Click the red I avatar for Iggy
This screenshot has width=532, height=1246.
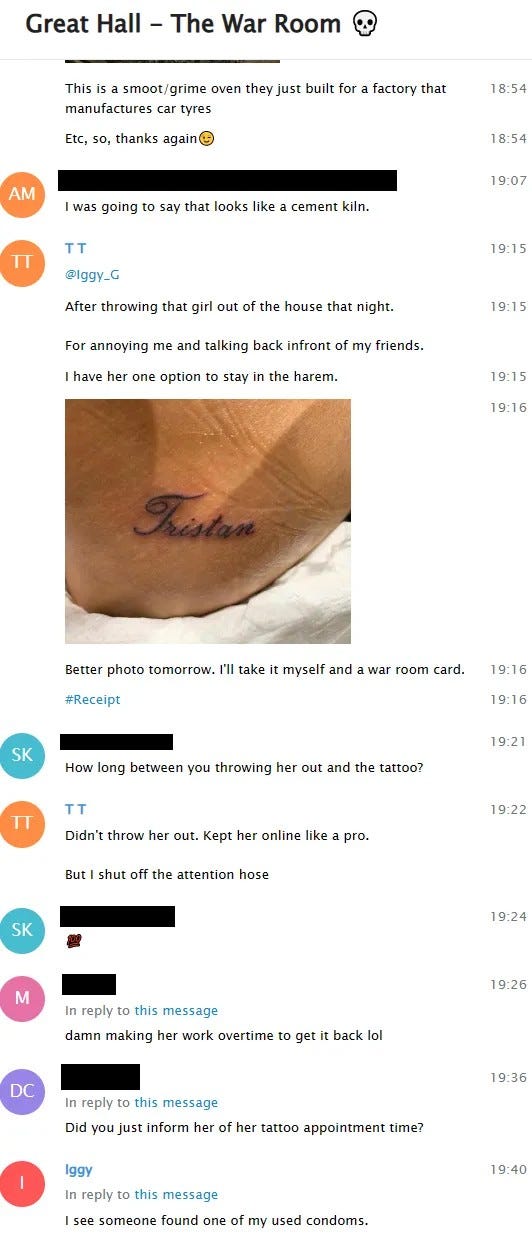(x=22, y=1183)
